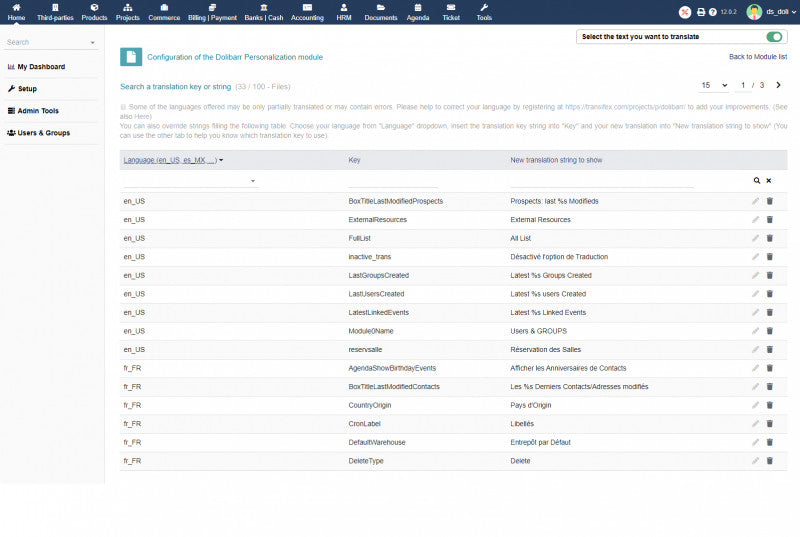Open the help question mark icon

[712, 12]
